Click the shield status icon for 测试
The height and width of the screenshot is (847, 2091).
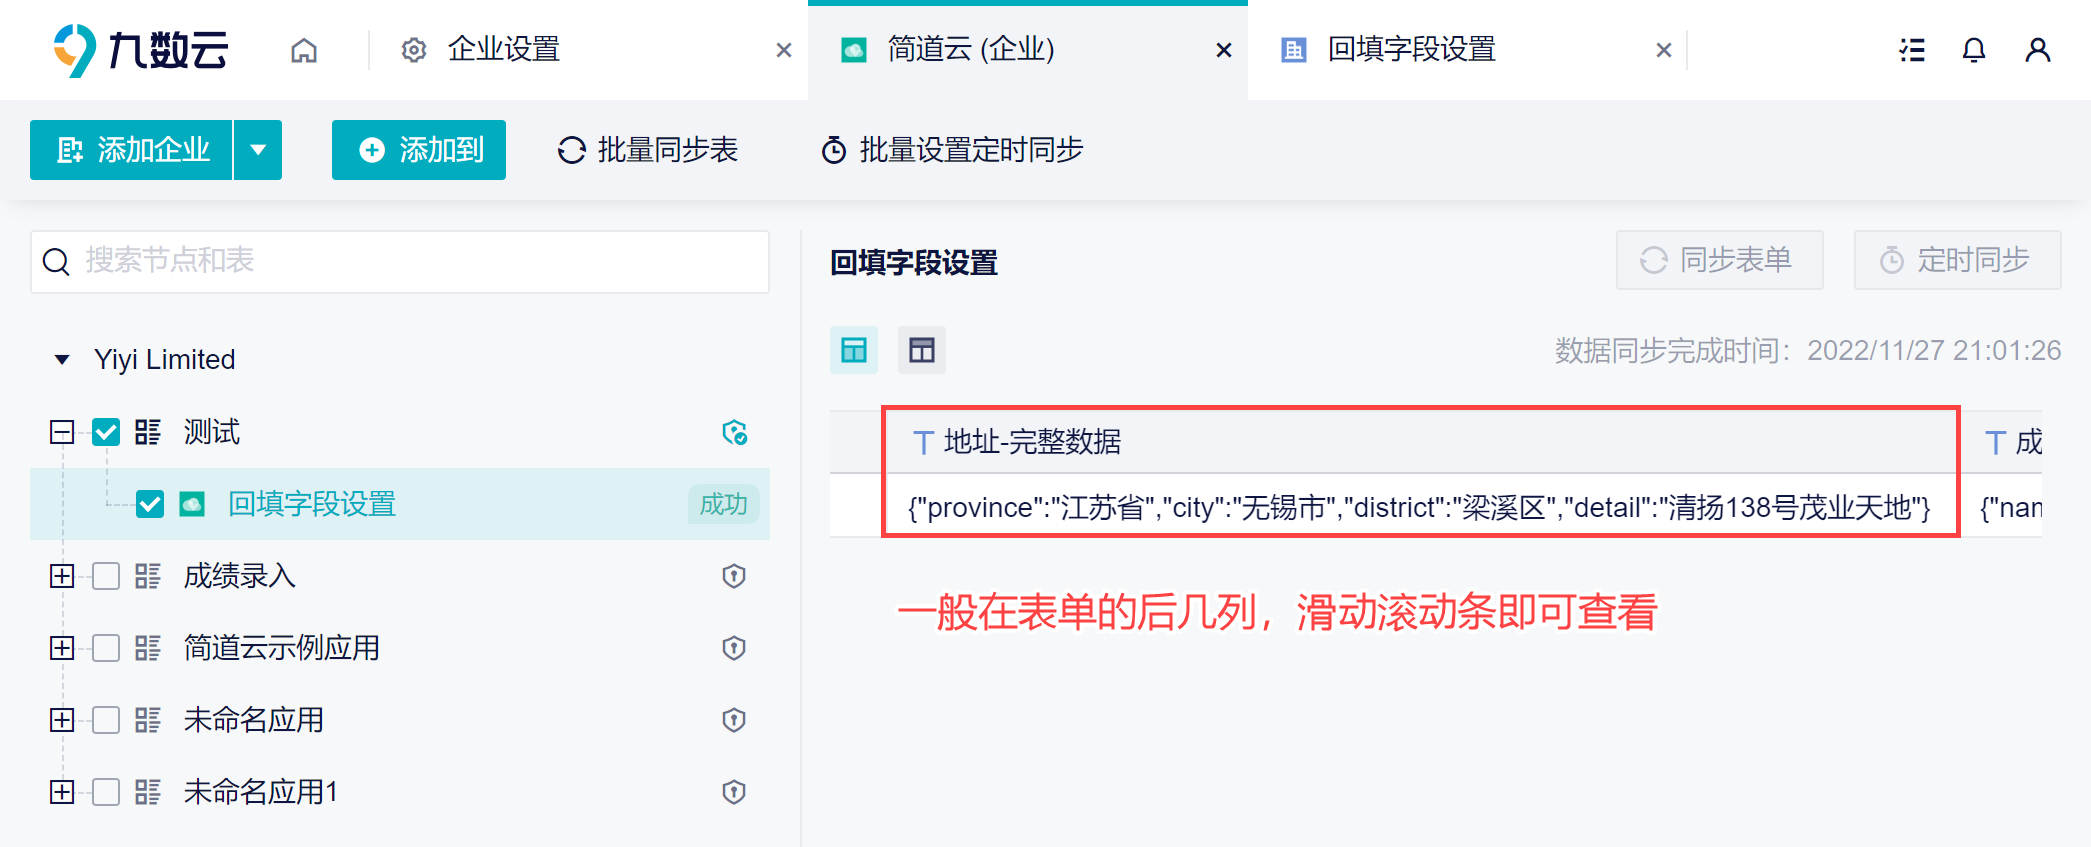734,432
